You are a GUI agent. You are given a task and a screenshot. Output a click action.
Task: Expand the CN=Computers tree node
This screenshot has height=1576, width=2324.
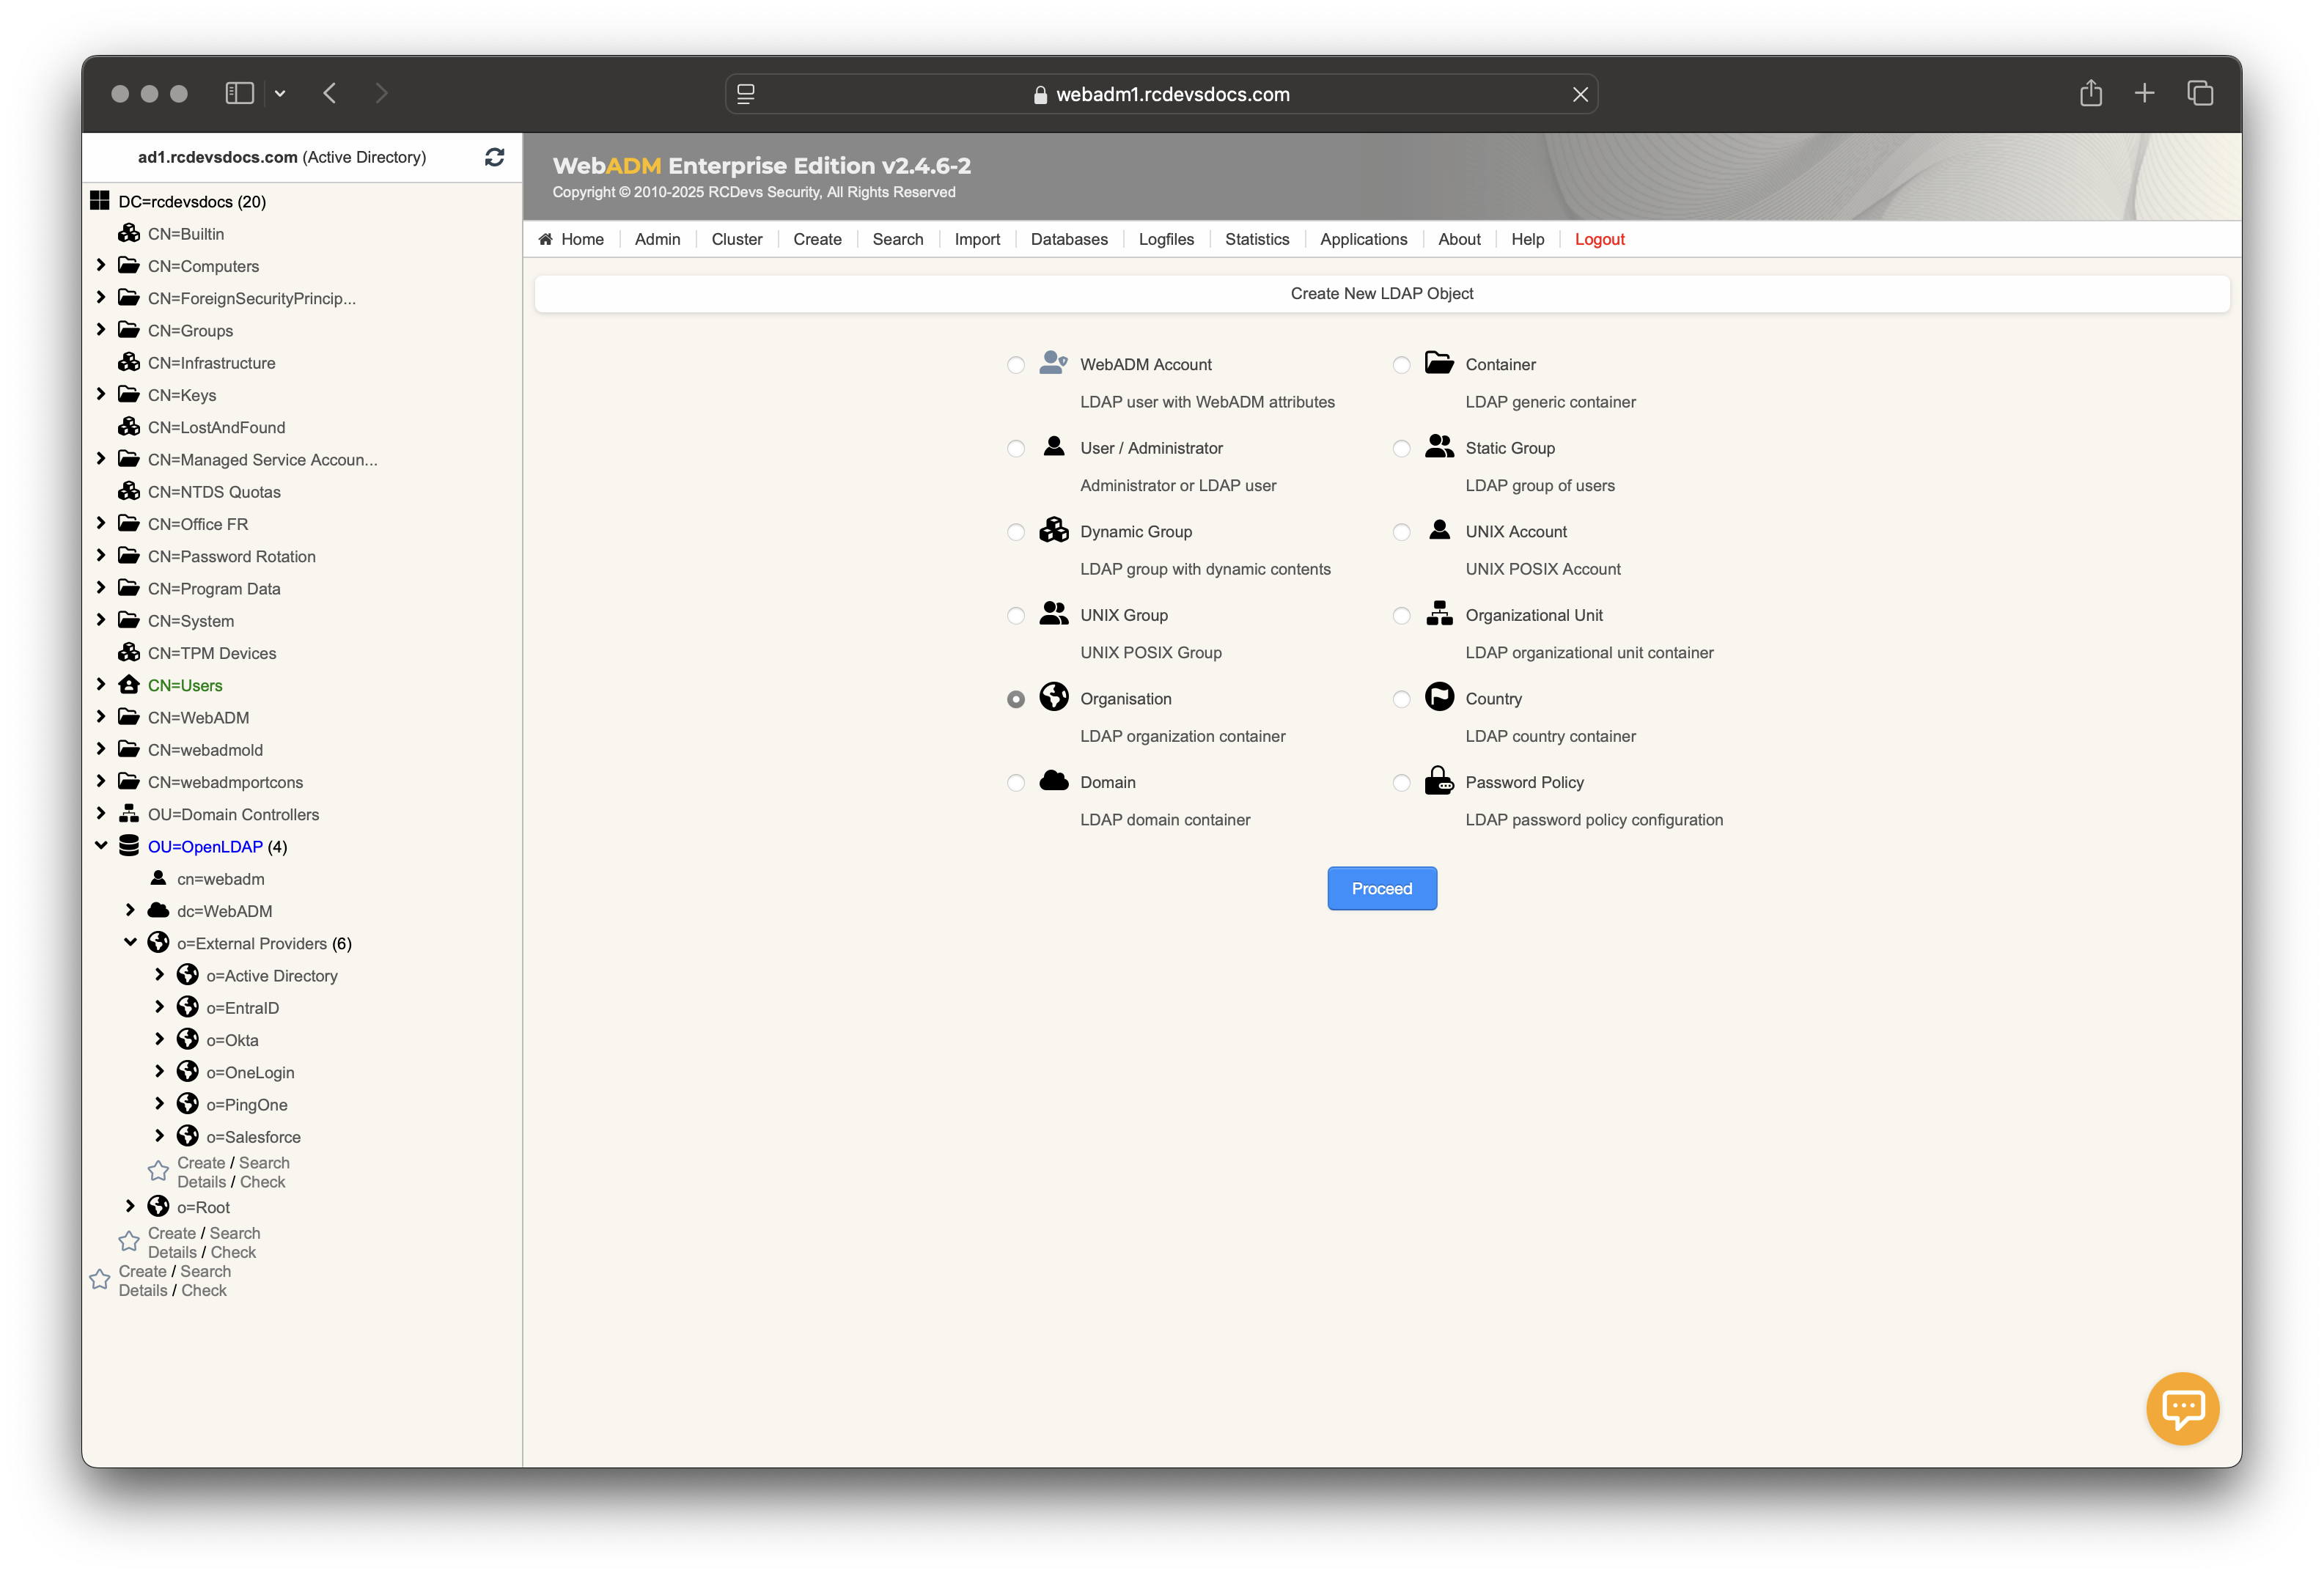101,265
